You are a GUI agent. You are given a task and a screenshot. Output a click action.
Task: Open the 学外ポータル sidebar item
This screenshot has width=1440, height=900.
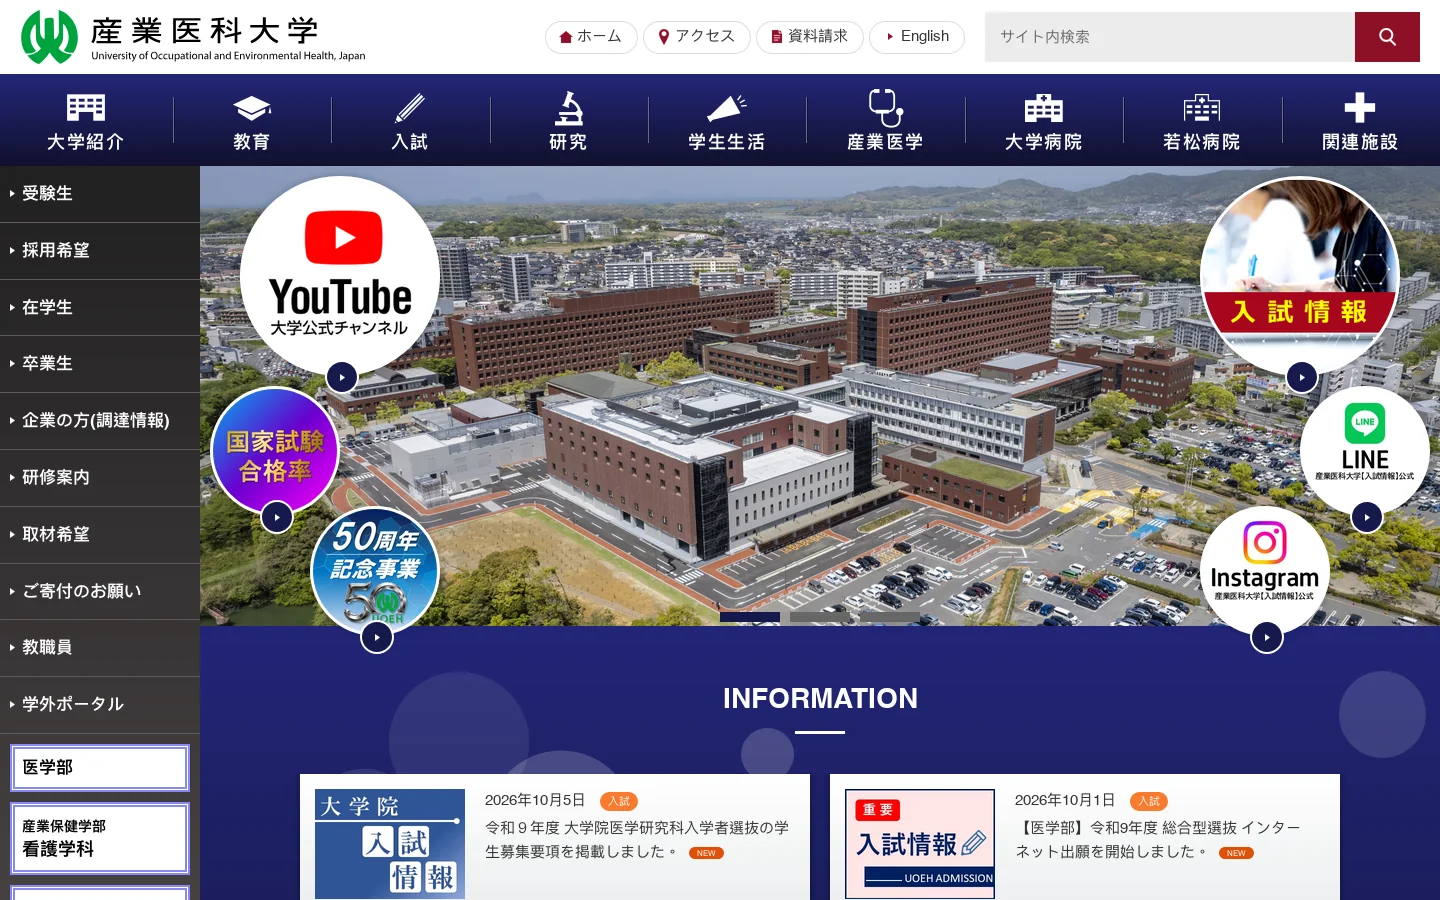[100, 705]
